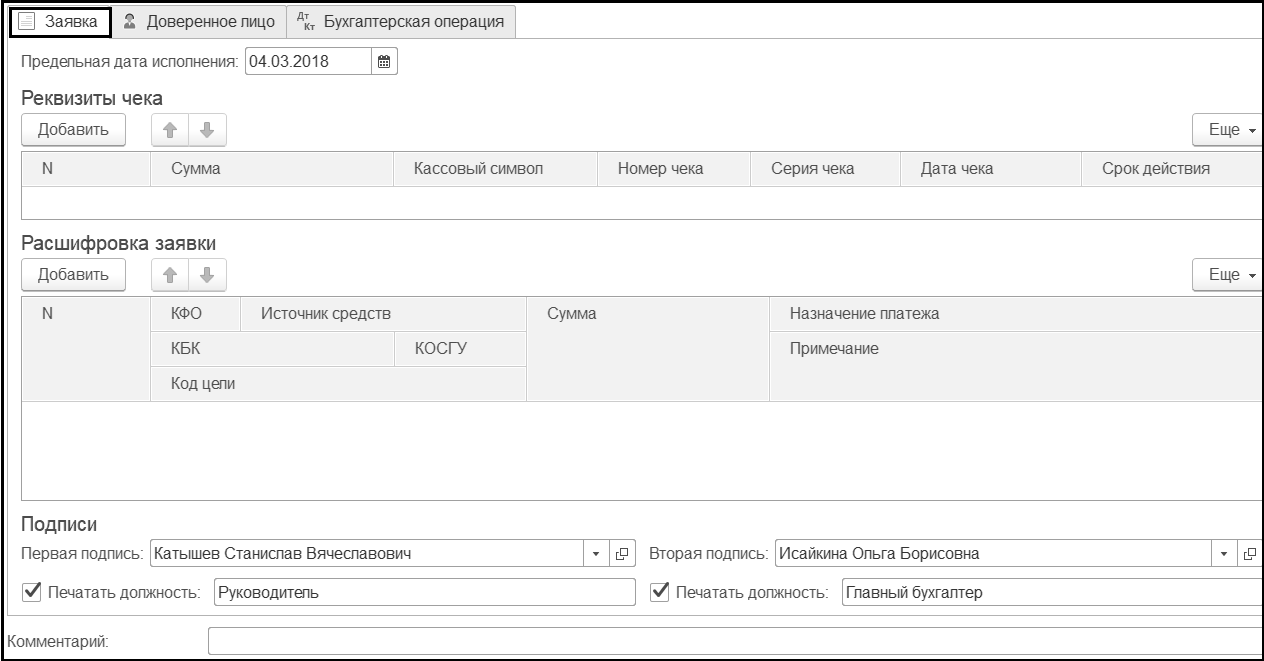Click 'Добавить' under Реквизиты чека
Viewport: 1264px width, 661px height.
[73, 130]
